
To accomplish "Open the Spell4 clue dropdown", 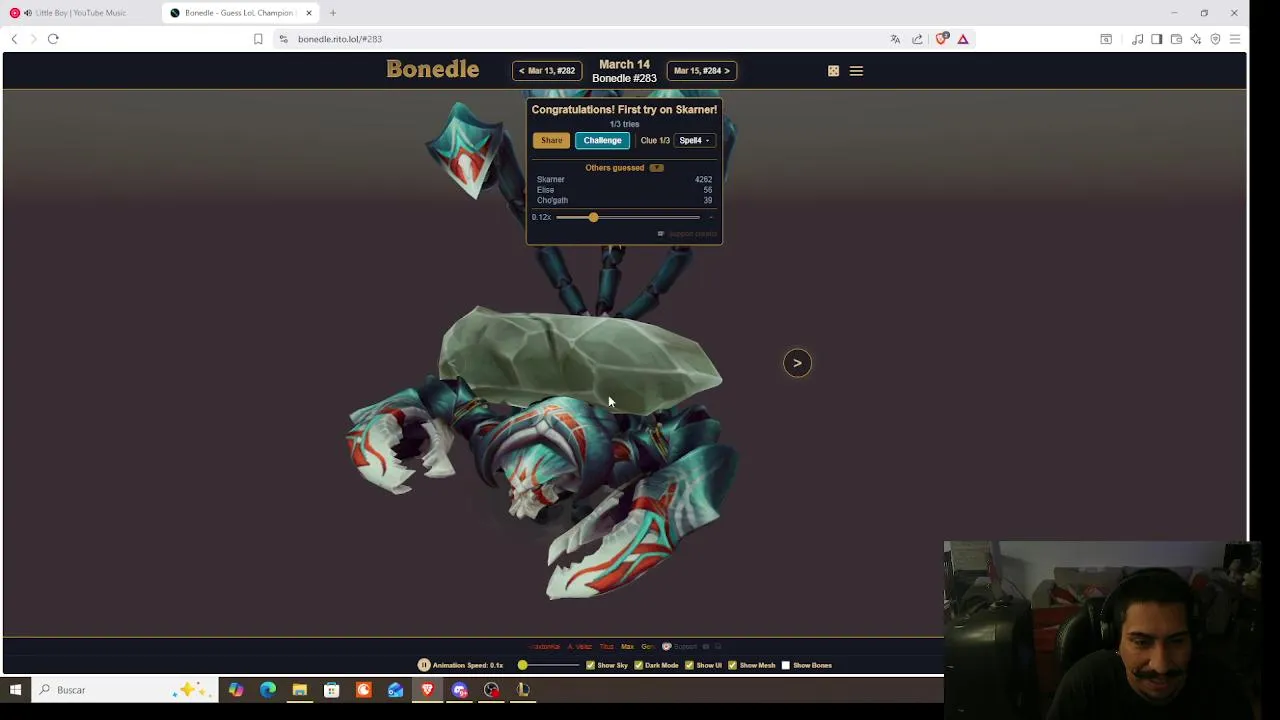I will point(695,141).
